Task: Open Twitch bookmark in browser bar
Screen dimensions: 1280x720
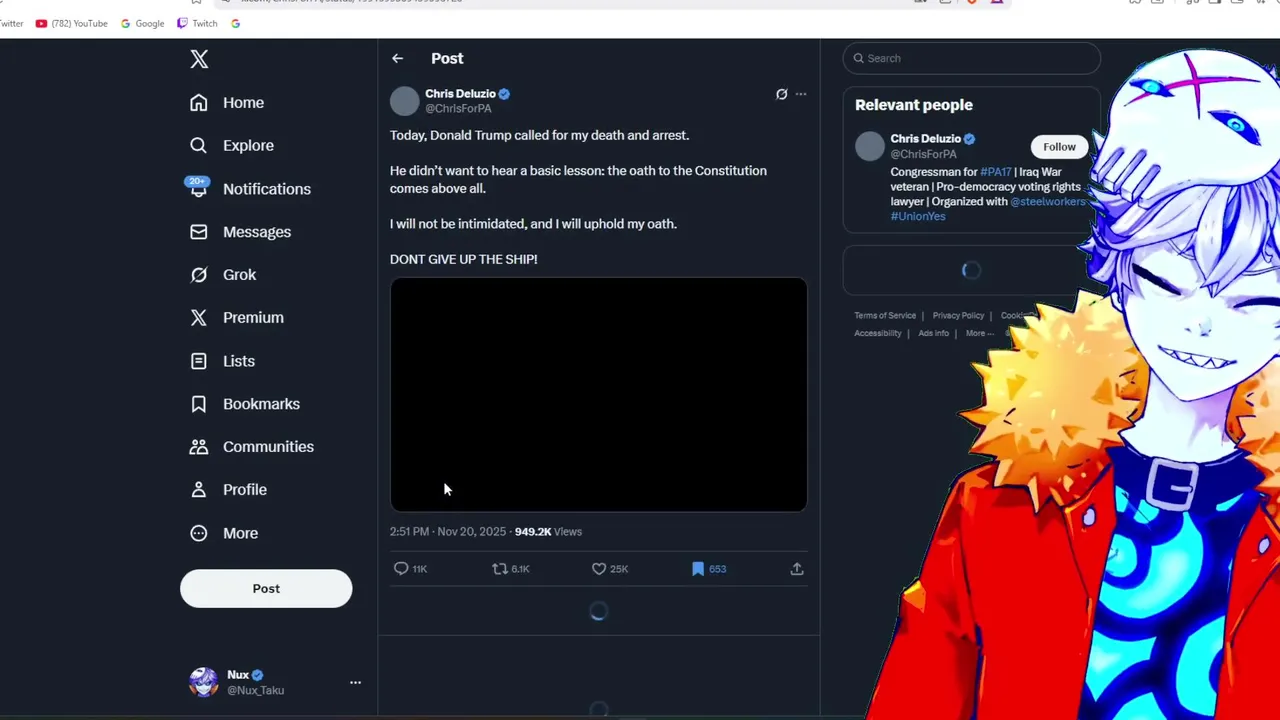Action: (197, 23)
